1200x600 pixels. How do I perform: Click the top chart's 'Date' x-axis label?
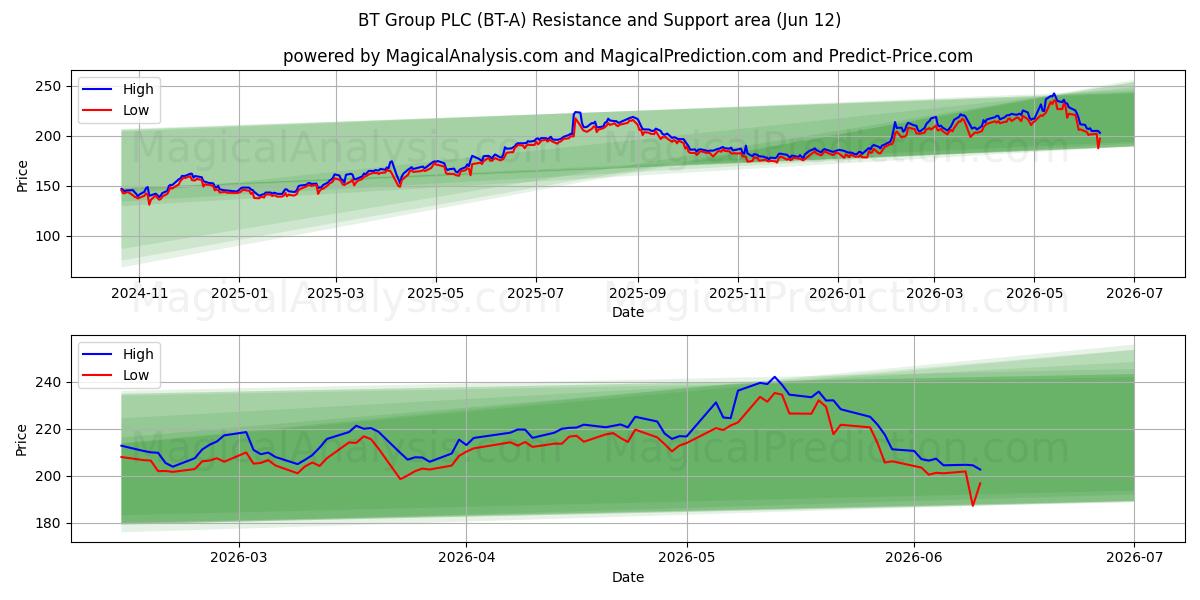(x=628, y=313)
